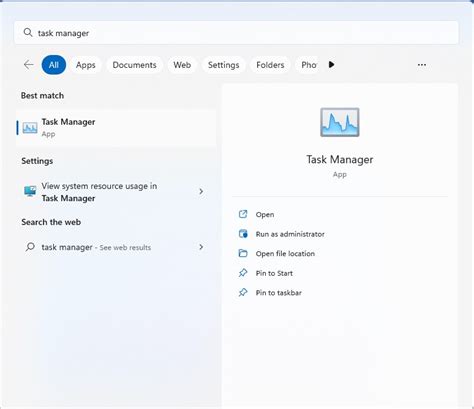Switch to the Web filter tab
Viewport: 474px width, 409px height.
point(182,65)
